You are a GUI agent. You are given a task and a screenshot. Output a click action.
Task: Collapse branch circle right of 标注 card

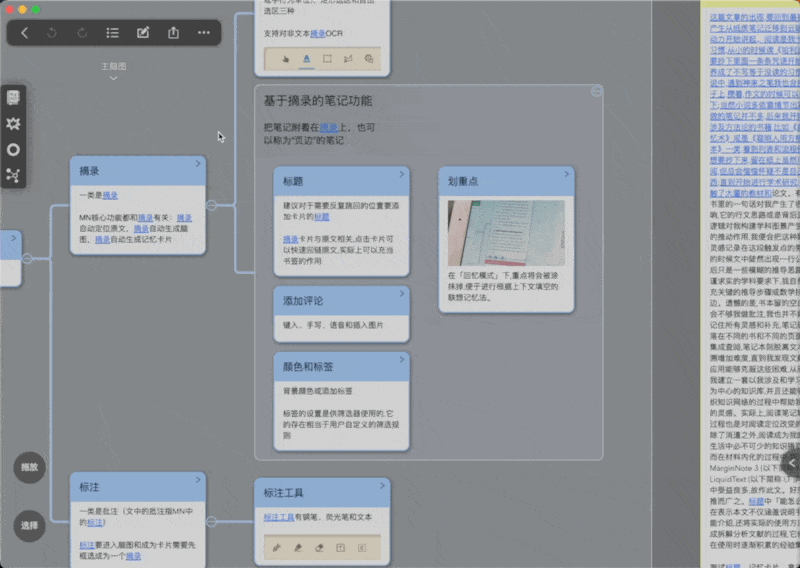[x=211, y=522]
